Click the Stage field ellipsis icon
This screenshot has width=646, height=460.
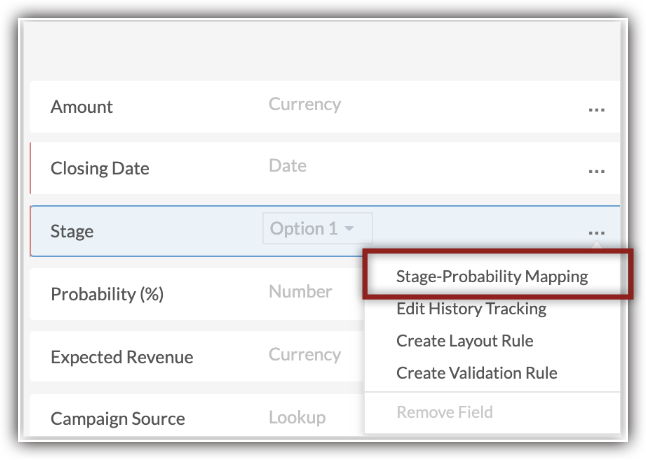(x=597, y=233)
